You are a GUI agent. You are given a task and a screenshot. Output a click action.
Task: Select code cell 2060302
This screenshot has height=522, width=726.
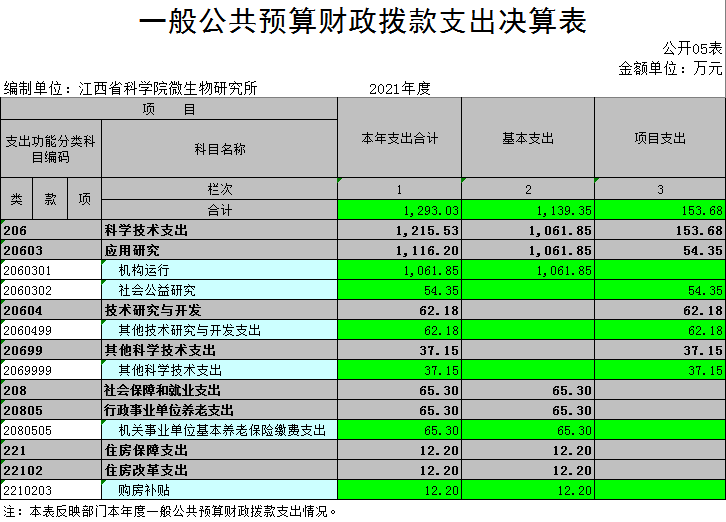click(x=51, y=290)
